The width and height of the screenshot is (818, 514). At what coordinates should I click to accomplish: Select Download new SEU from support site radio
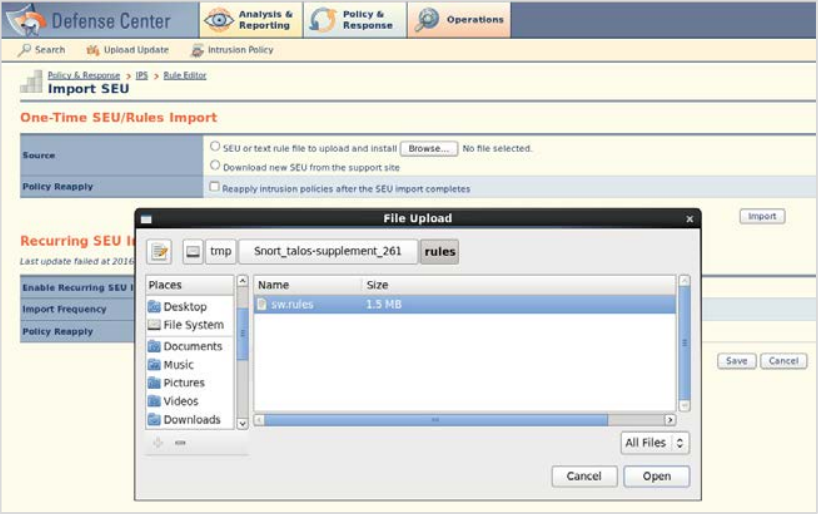(x=215, y=165)
